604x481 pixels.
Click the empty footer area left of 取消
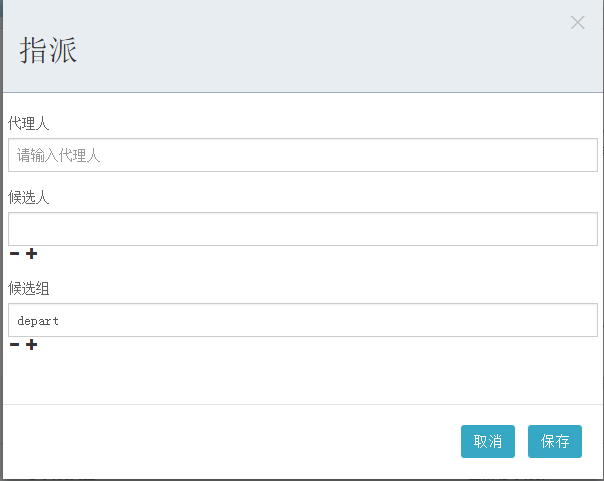(x=230, y=441)
